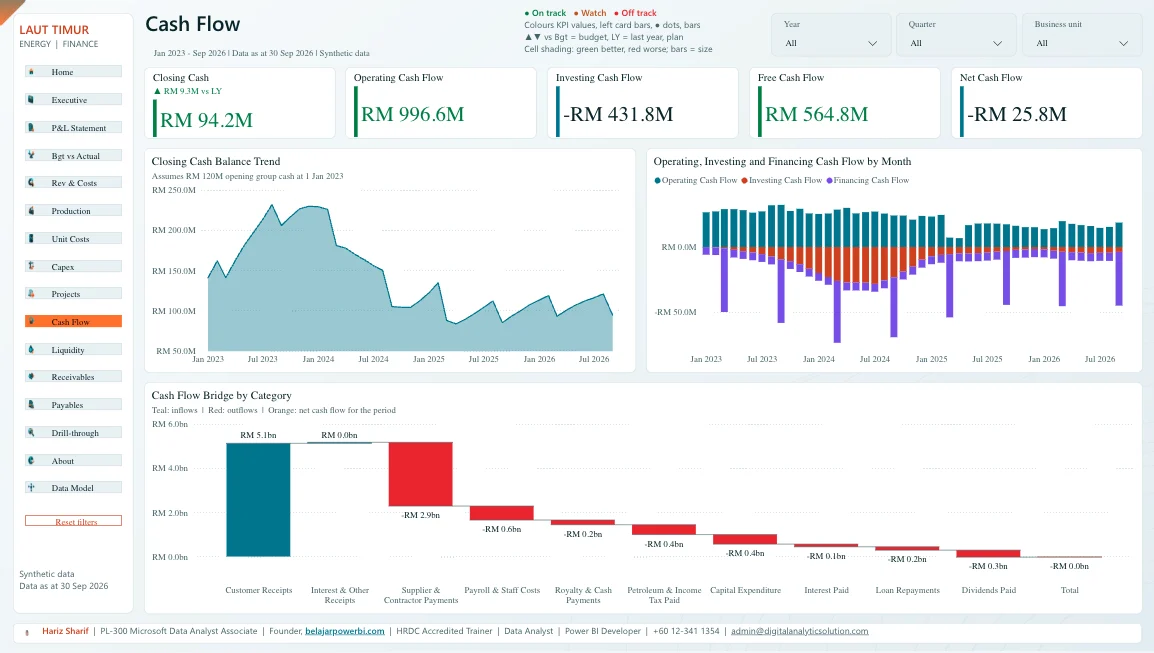Click the Customer Receipts teal waterfall bar

coord(258,499)
